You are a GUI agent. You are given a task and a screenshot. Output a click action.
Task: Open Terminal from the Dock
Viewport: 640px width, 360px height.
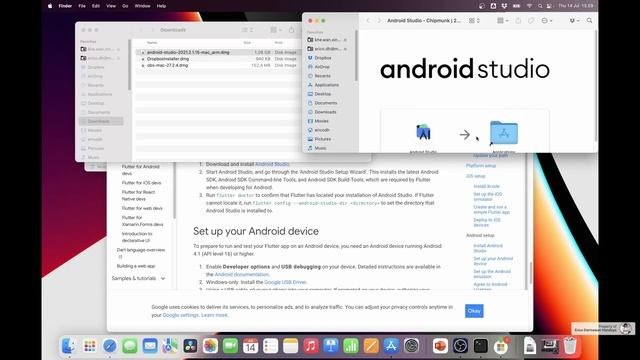(x=480, y=346)
